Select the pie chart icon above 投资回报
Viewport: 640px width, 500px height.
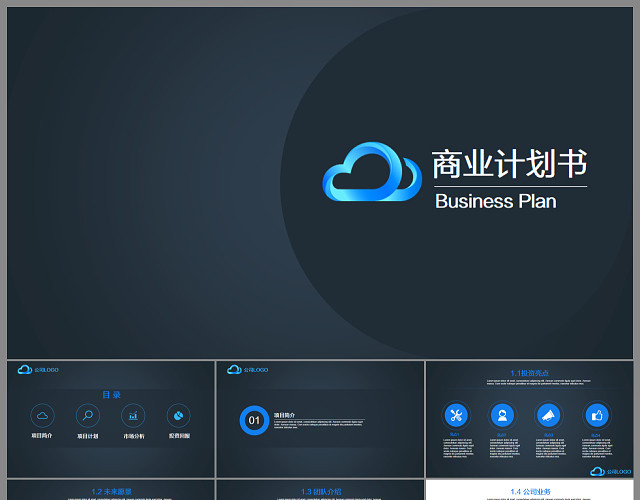click(x=178, y=416)
